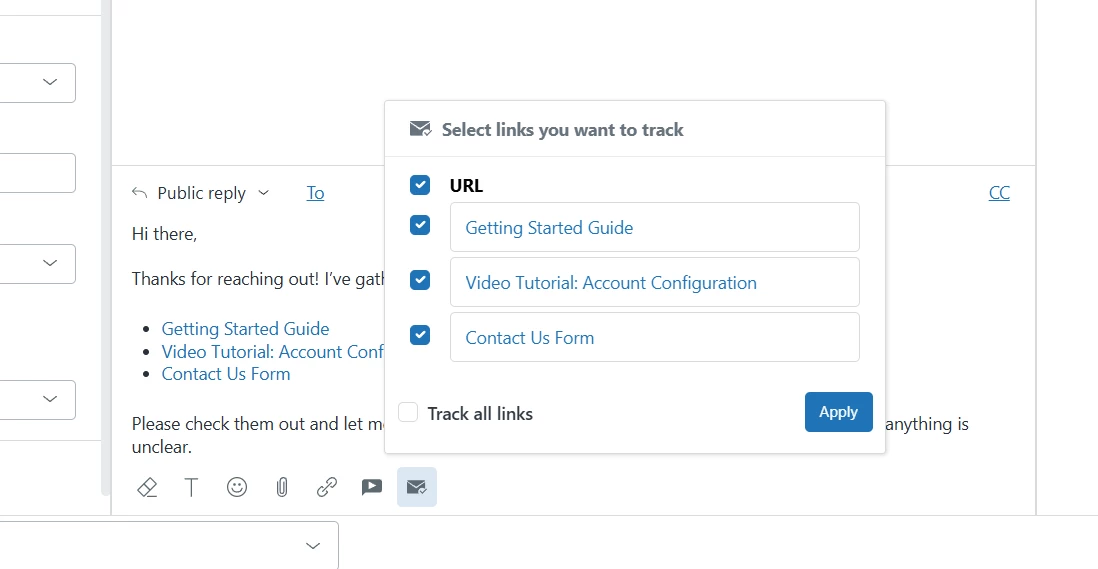Uncheck the Getting Started Guide checkbox
This screenshot has width=1098, height=569.
tap(420, 225)
